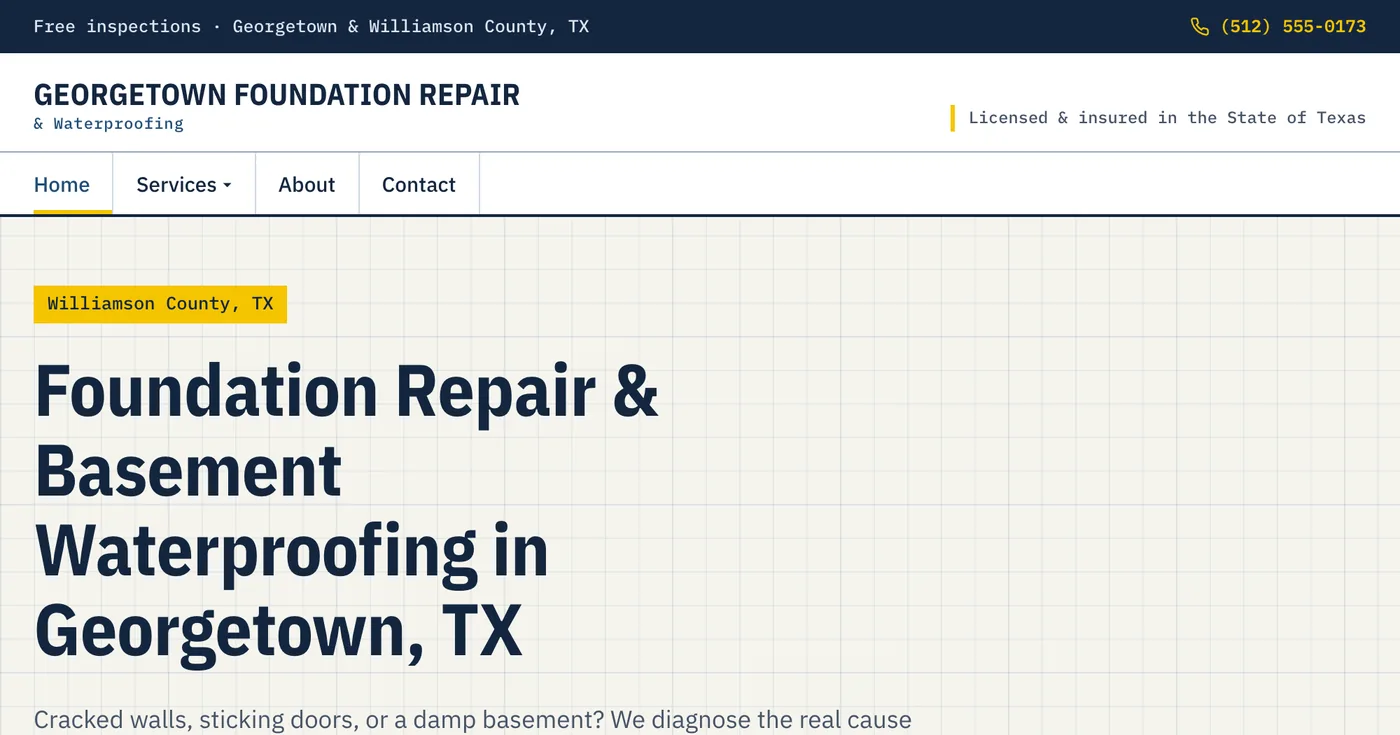Click the phone icon in top bar

1200,26
